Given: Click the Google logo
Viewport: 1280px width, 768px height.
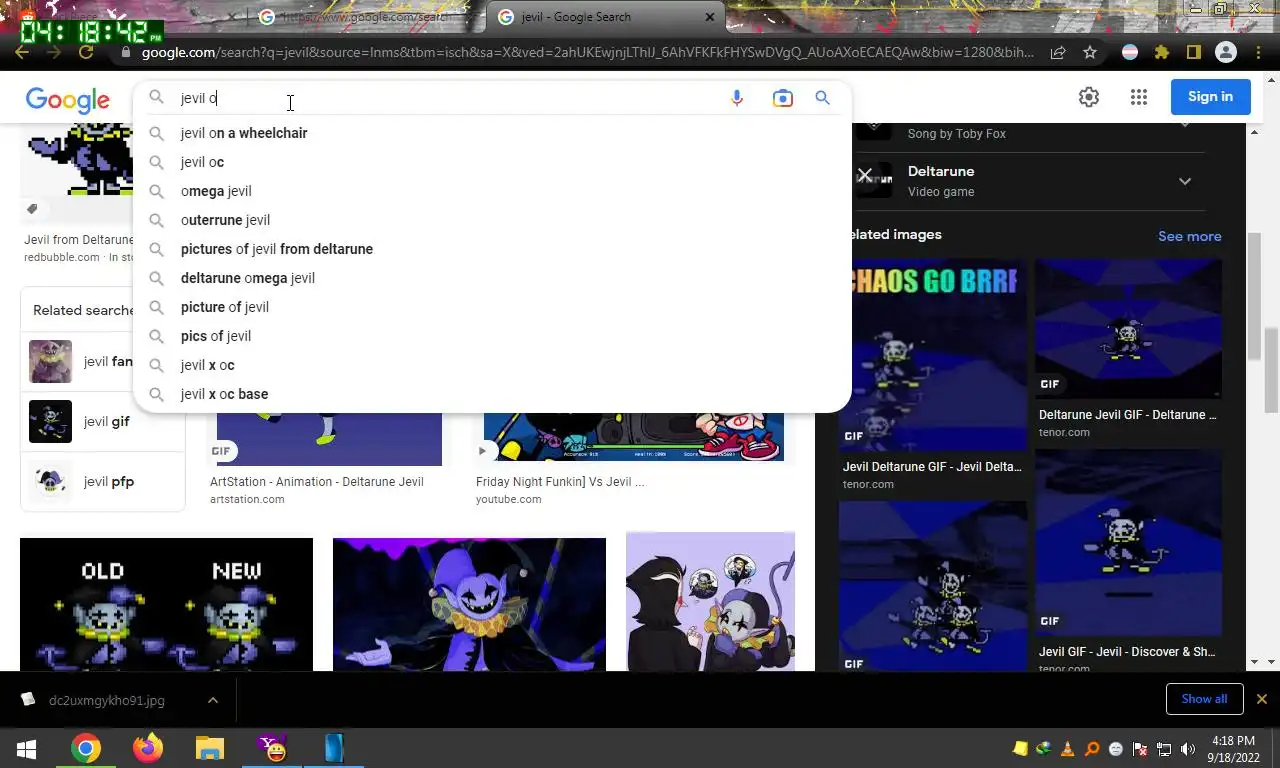Looking at the screenshot, I should click(68, 99).
